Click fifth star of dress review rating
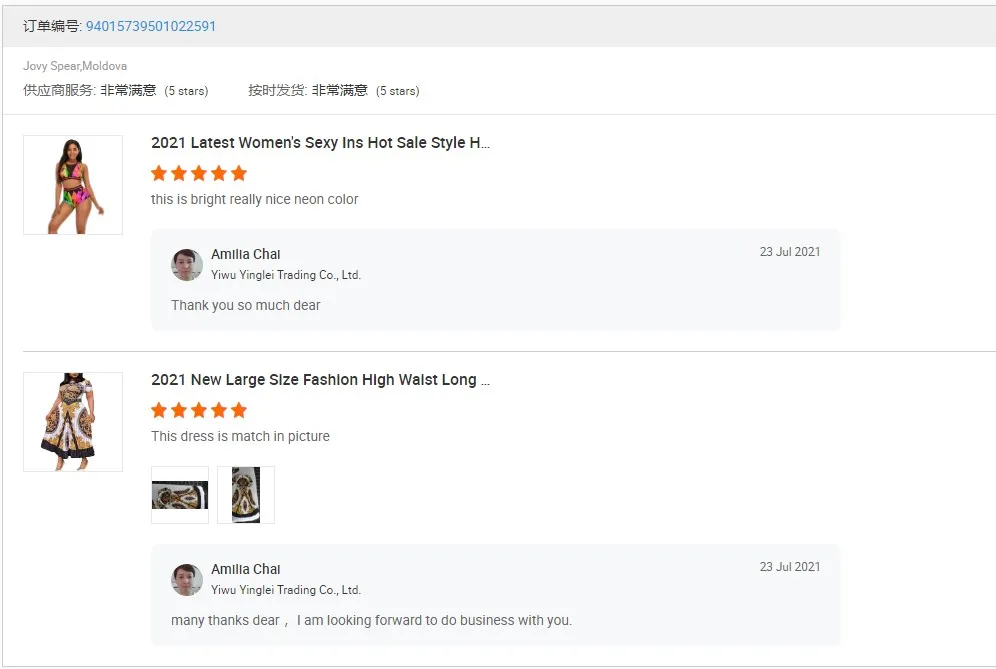The height and width of the screenshot is (669, 996). pyautogui.click(x=239, y=410)
